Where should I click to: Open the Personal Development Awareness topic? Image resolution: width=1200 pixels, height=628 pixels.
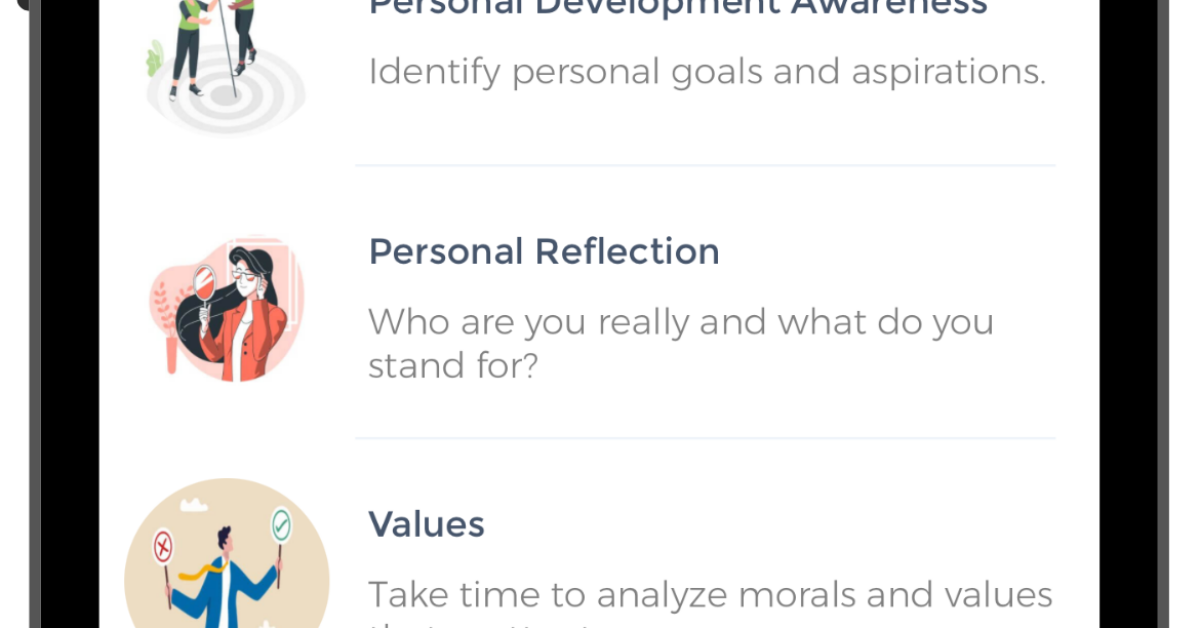coord(678,8)
